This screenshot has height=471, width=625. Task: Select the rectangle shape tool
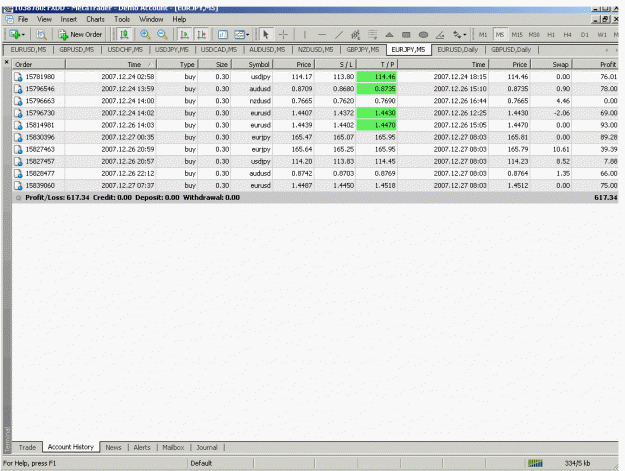[406, 35]
